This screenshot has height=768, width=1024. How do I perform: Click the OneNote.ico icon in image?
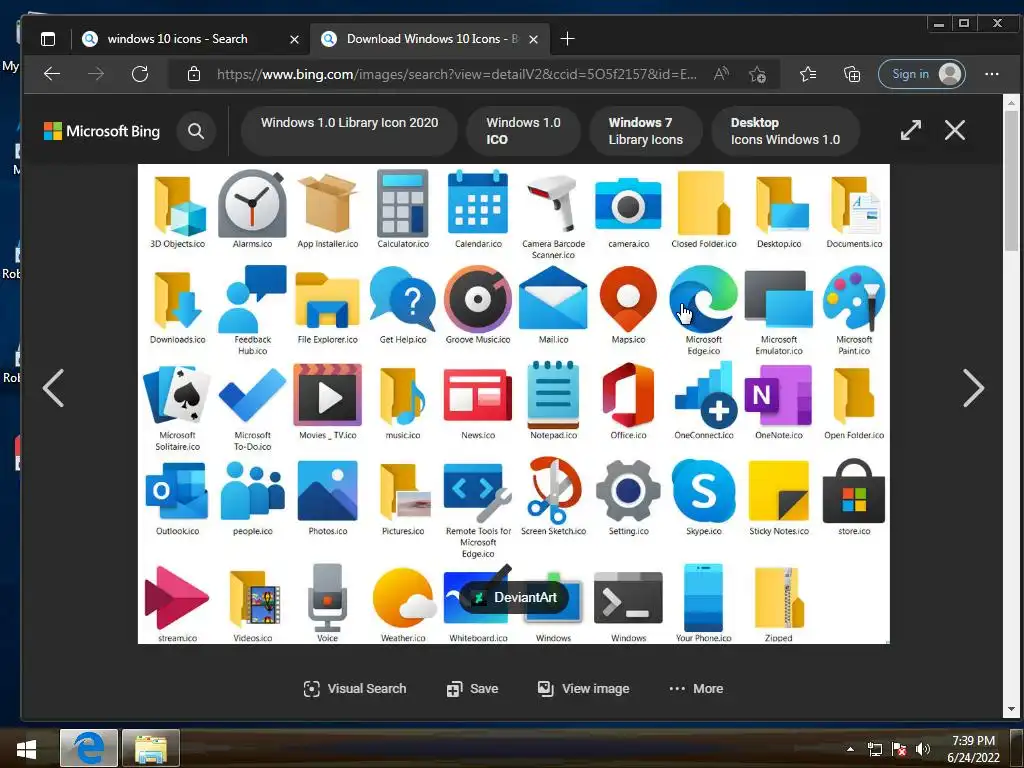[778, 395]
